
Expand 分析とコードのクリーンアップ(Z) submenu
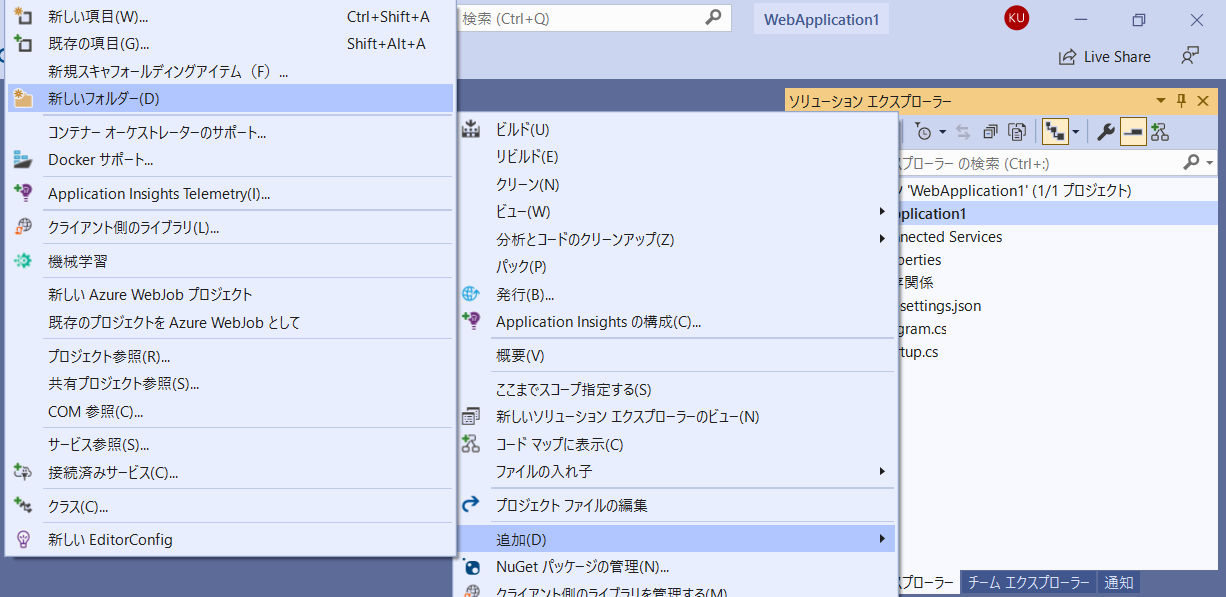pyautogui.click(x=677, y=239)
